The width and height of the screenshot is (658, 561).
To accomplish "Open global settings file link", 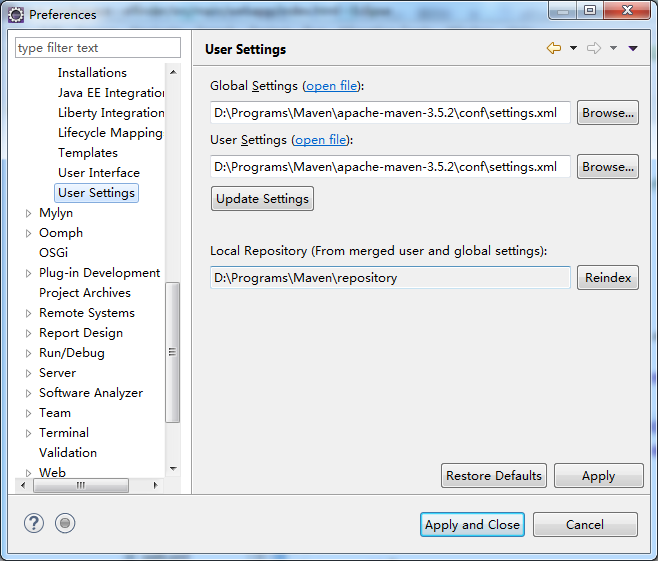I will (332, 86).
